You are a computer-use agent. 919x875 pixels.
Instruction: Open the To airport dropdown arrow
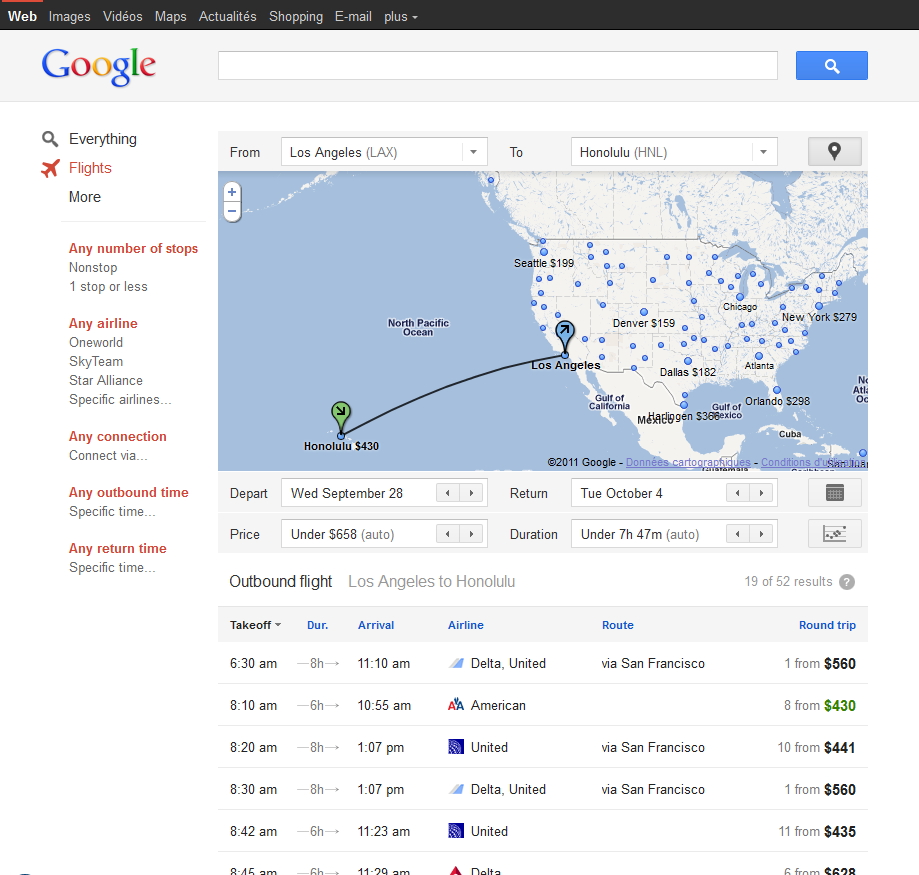click(x=764, y=152)
